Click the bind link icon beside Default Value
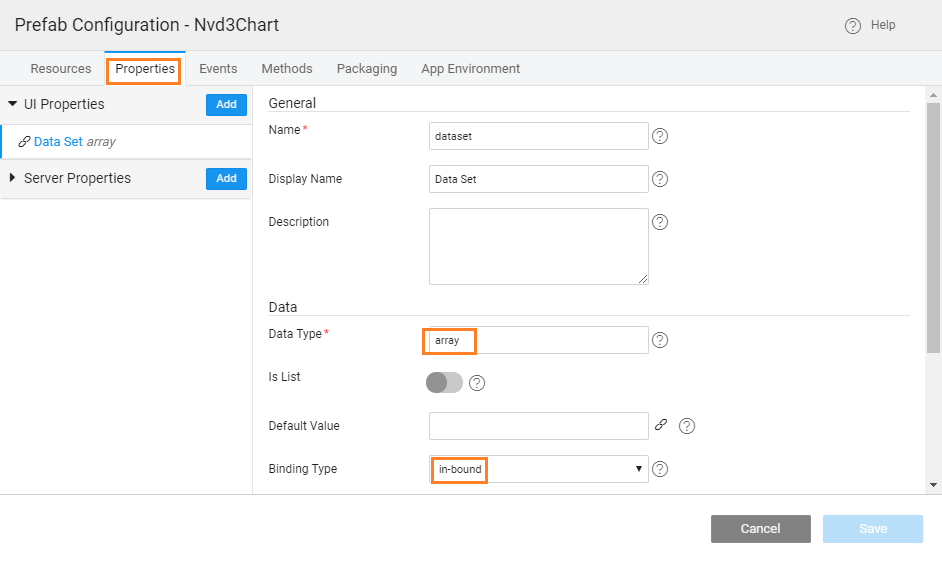 tap(661, 425)
